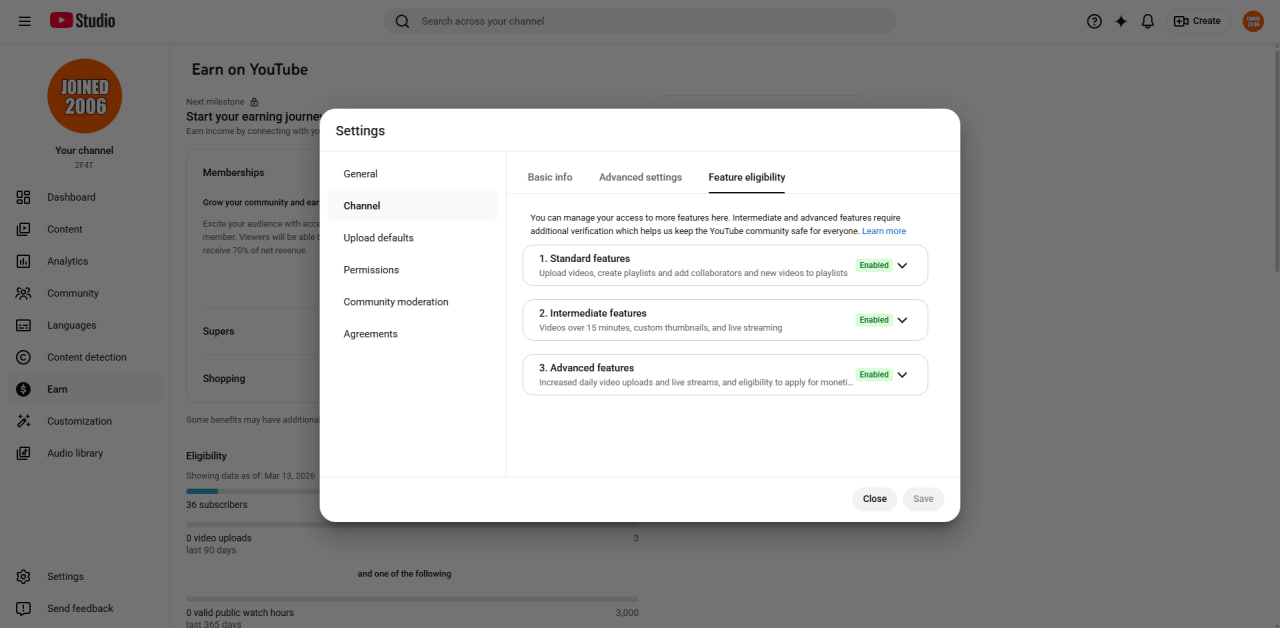Screen dimensions: 1280x628
Task: Open Agreements settings section
Action: (x=412, y=334)
